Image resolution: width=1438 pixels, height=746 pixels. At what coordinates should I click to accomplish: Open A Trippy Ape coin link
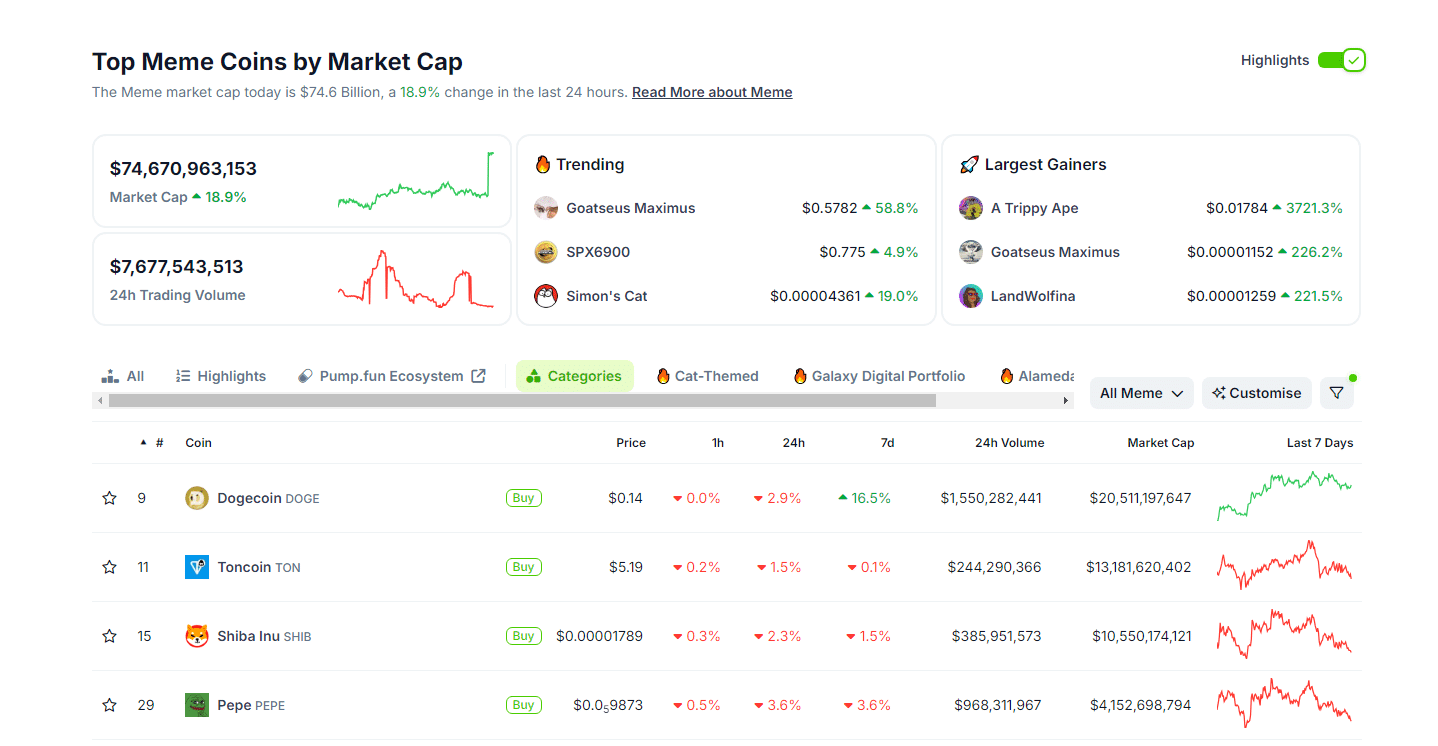click(1035, 208)
